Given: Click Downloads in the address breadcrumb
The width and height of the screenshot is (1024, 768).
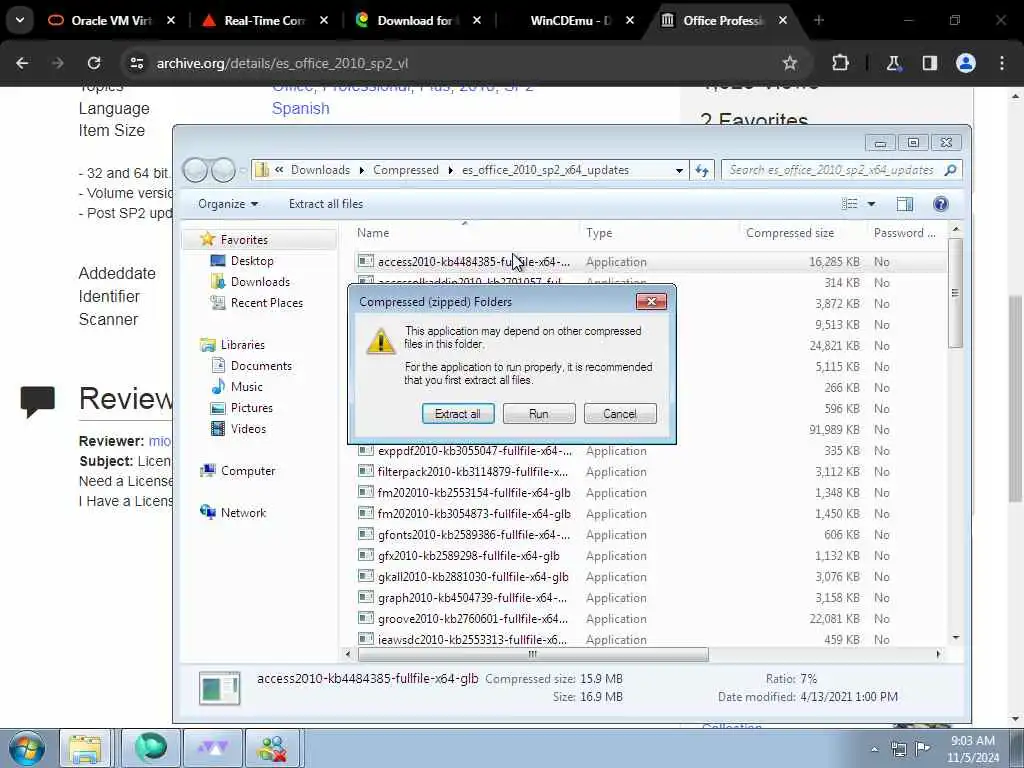Looking at the screenshot, I should pyautogui.click(x=320, y=170).
